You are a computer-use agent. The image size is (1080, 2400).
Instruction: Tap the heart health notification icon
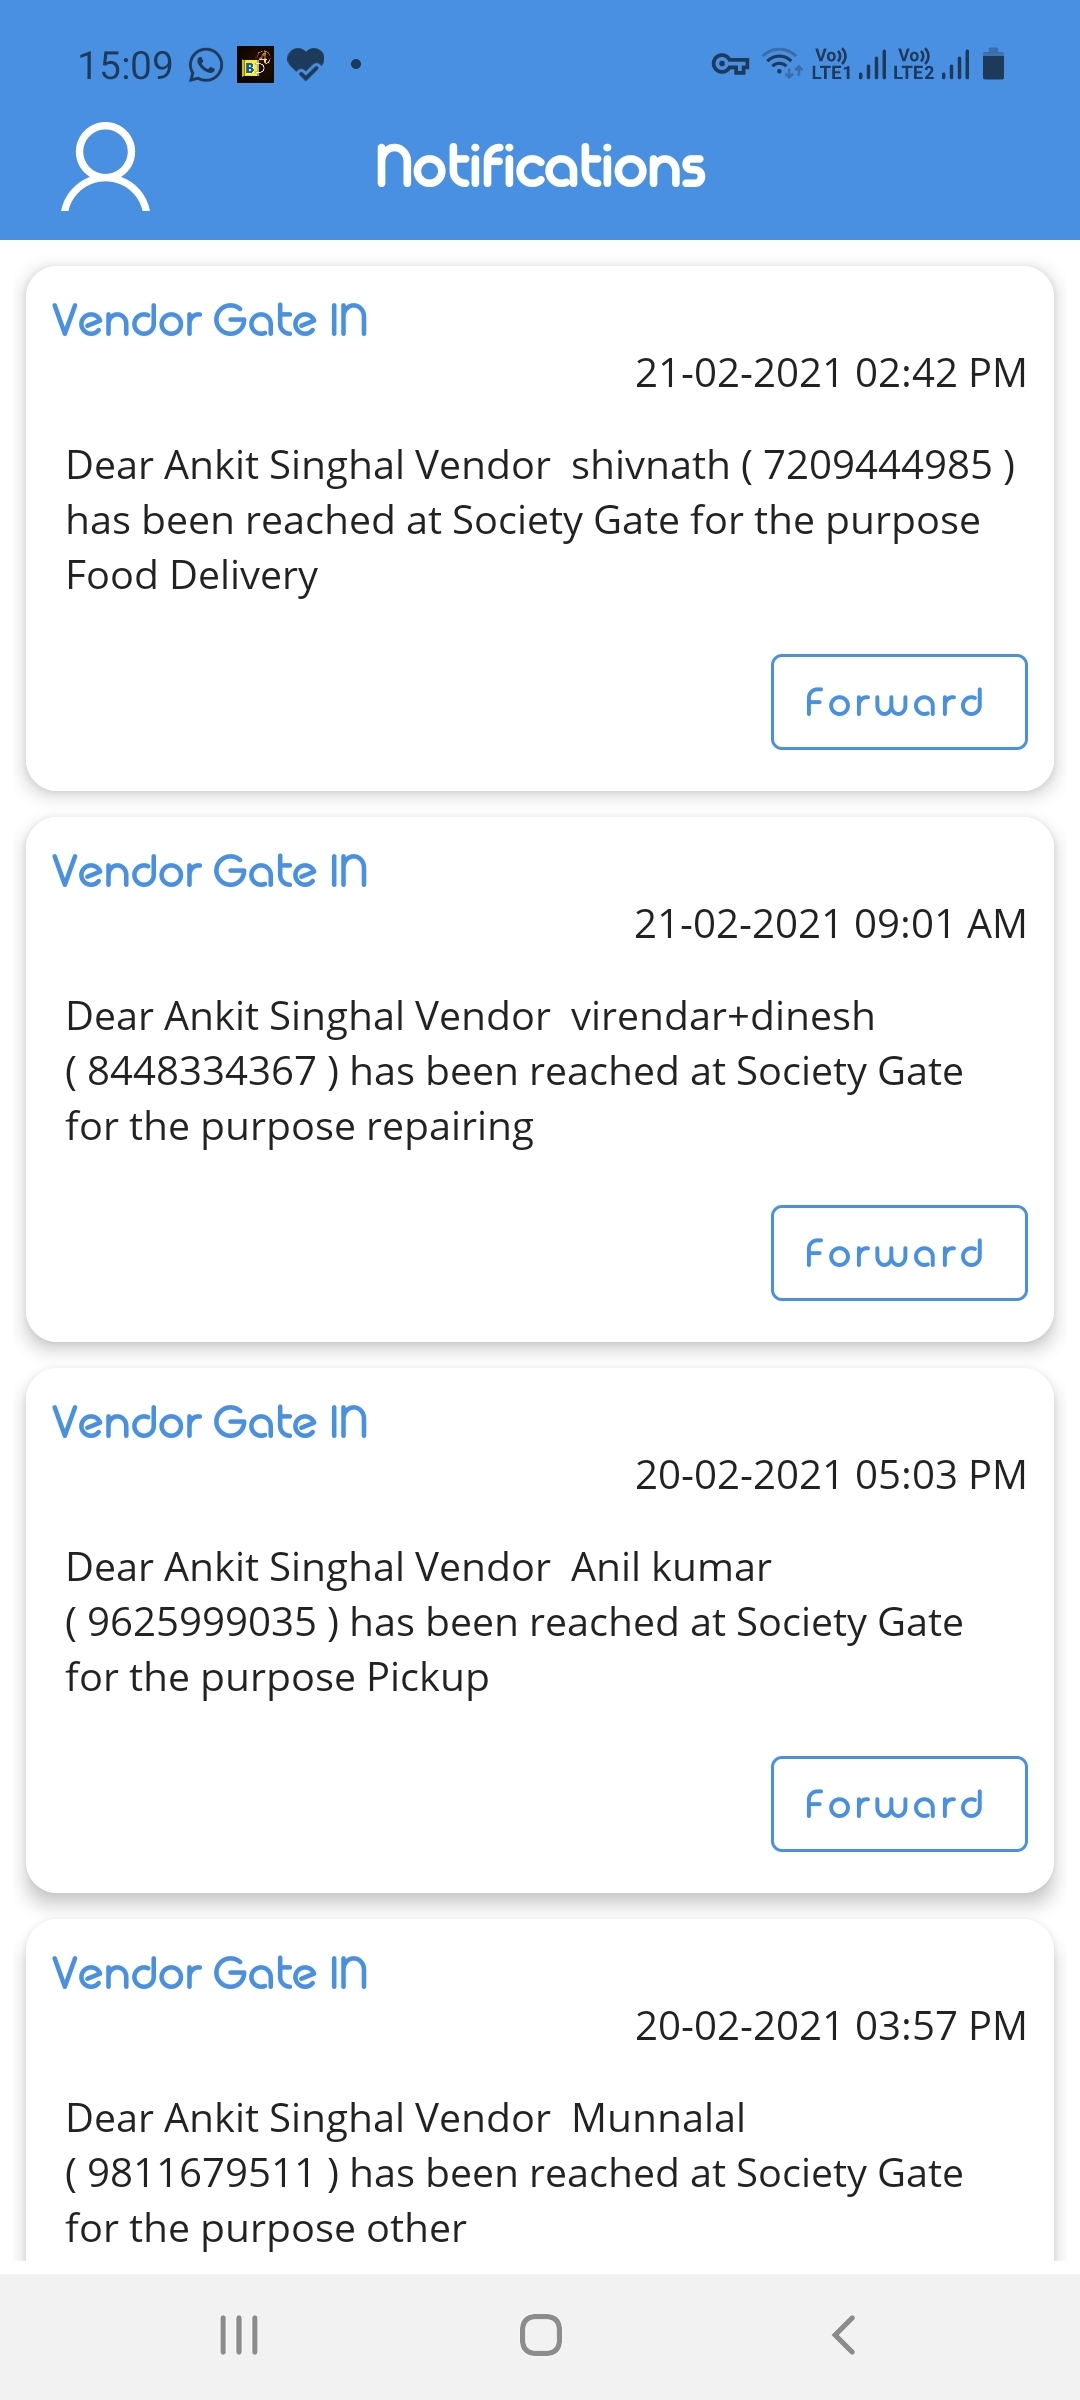[x=306, y=66]
